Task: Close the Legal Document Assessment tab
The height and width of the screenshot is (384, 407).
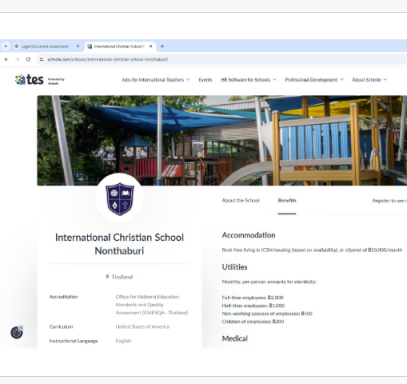Action: coord(78,46)
